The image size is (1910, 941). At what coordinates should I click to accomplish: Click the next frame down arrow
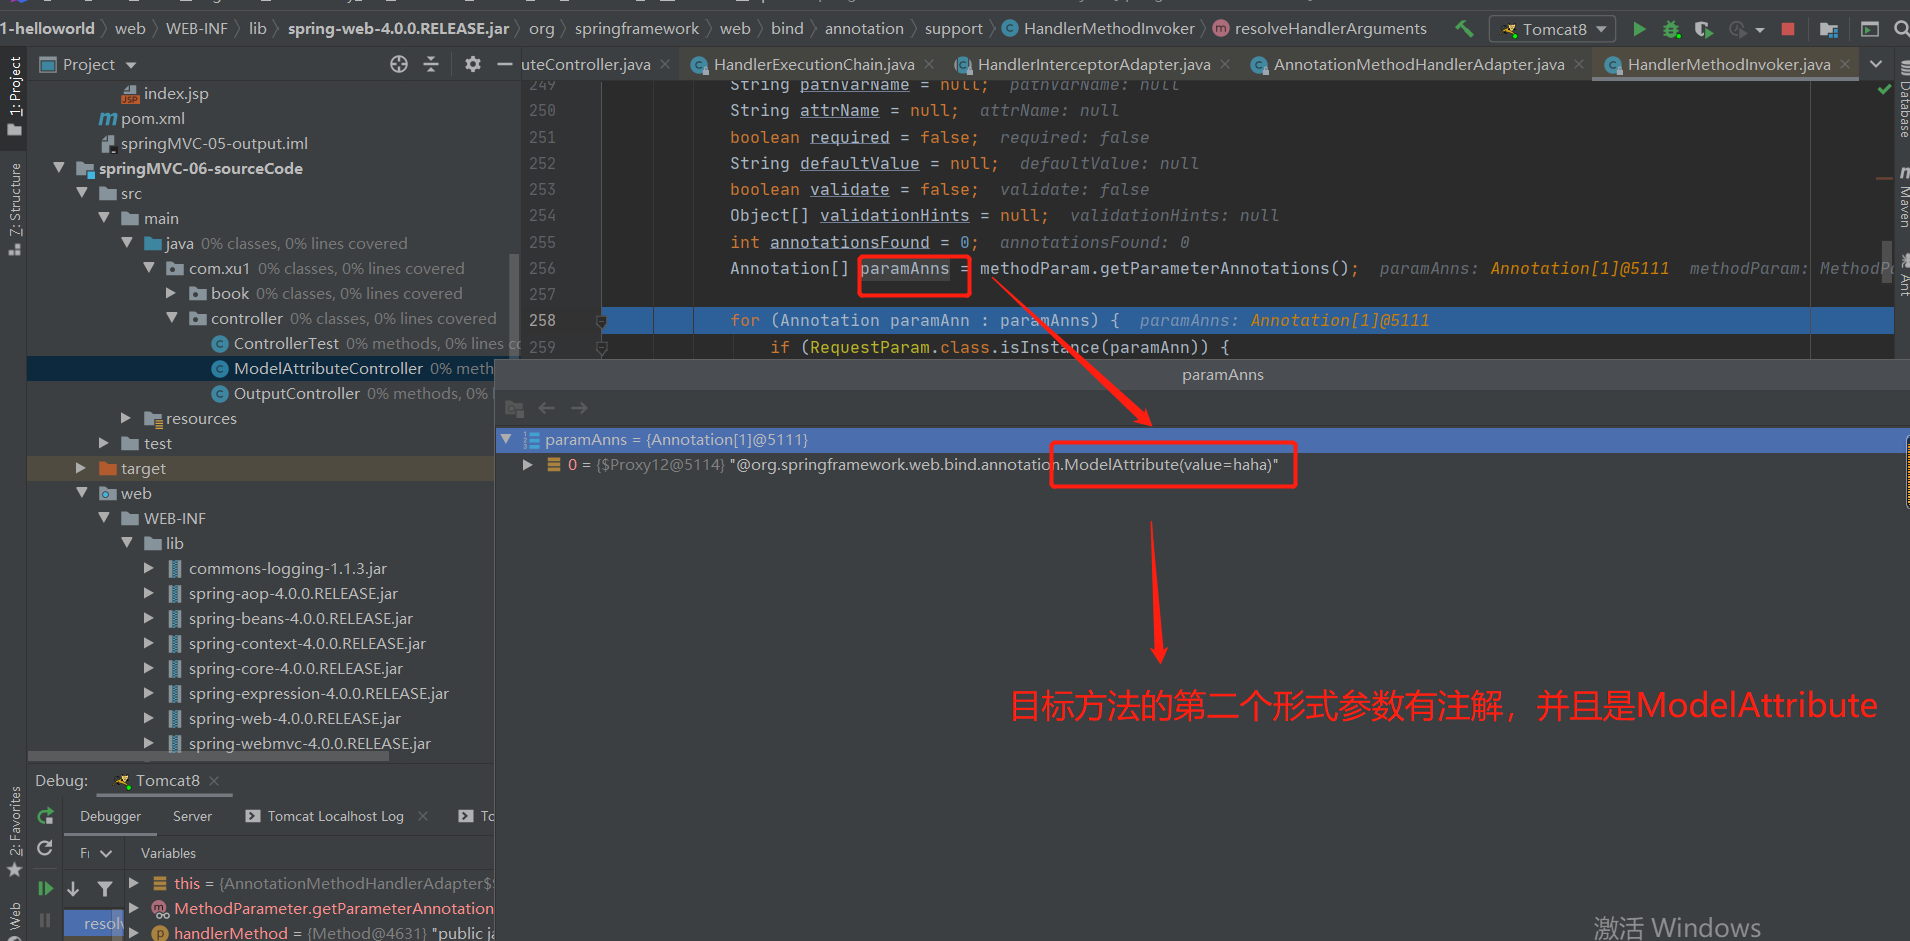click(x=73, y=888)
